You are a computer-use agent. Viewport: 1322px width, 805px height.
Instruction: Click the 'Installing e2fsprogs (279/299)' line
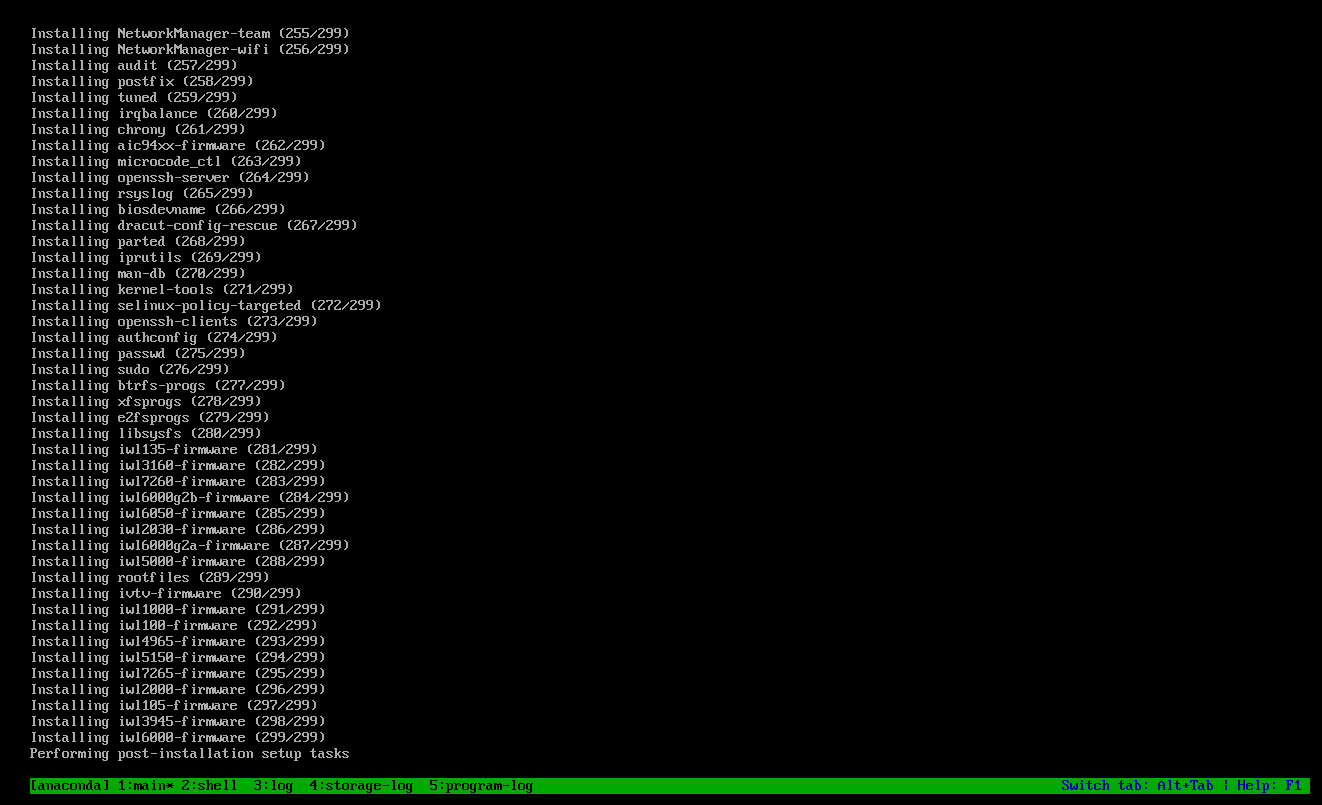(150, 418)
